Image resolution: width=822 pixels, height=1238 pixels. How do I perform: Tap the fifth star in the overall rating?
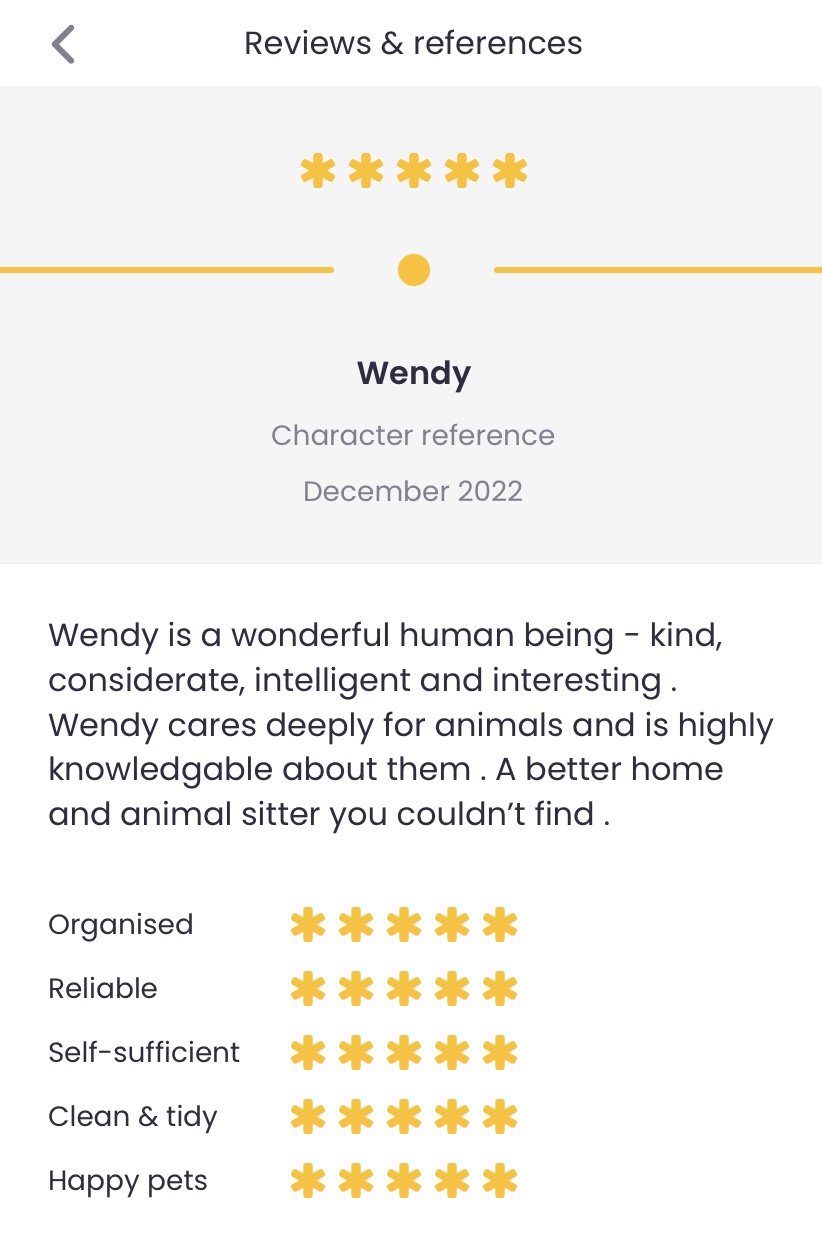click(510, 171)
